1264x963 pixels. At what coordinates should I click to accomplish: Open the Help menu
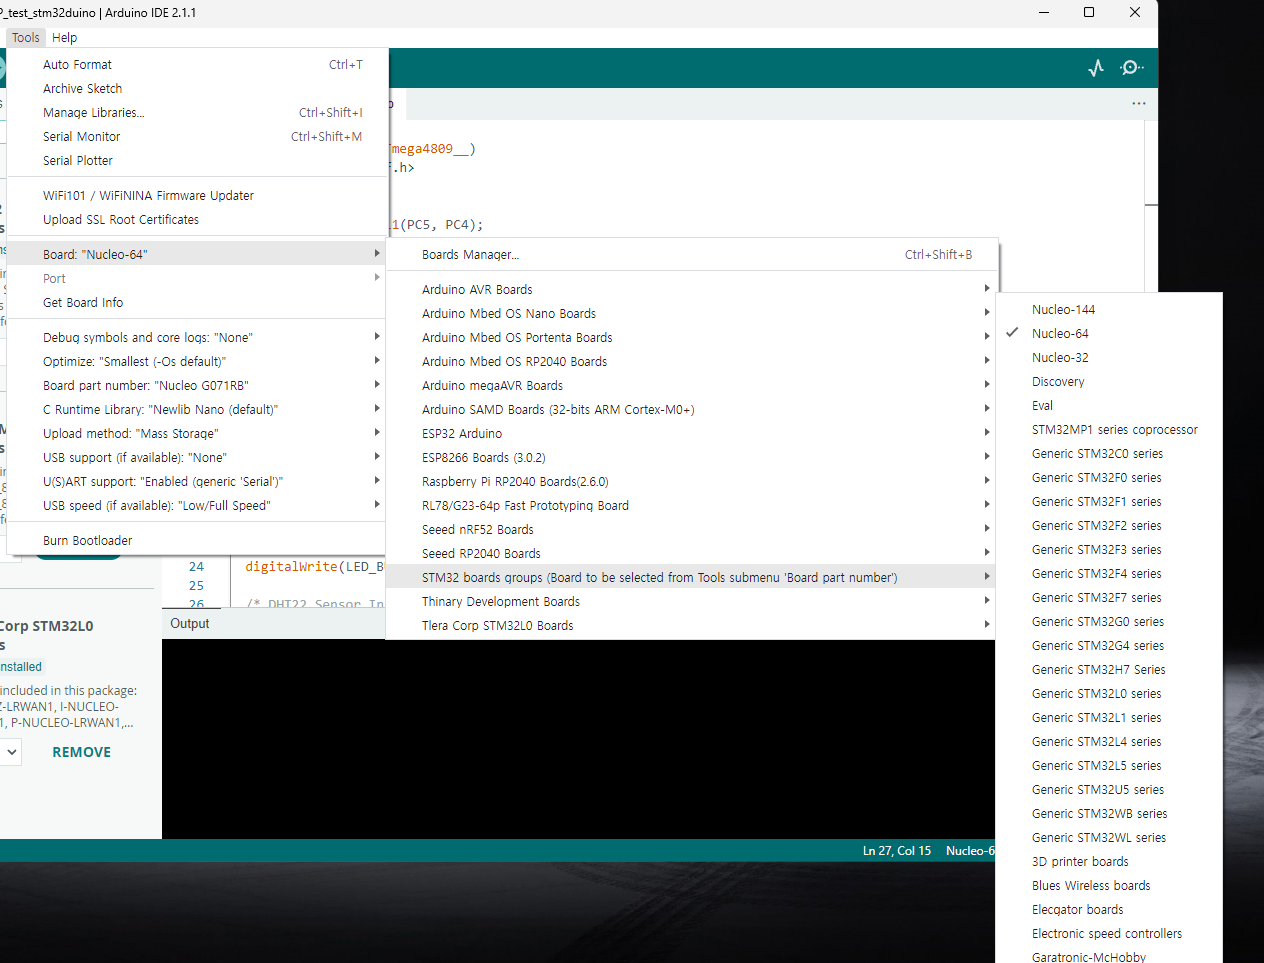65,38
